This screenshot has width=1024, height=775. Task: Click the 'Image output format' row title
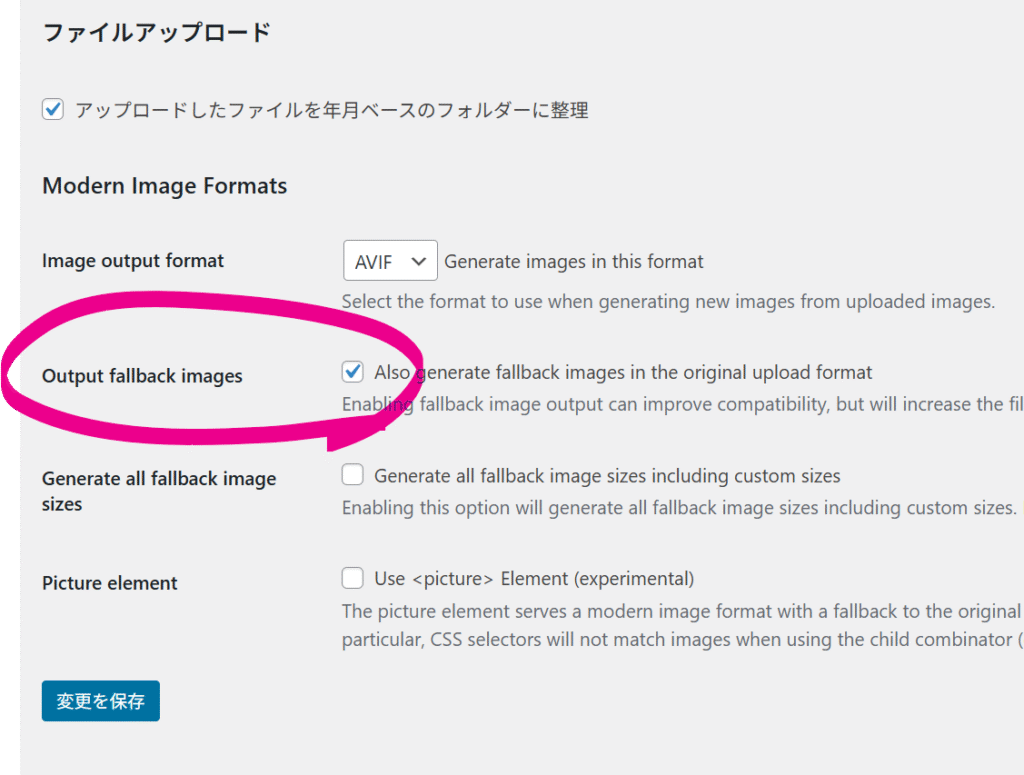(x=133, y=261)
